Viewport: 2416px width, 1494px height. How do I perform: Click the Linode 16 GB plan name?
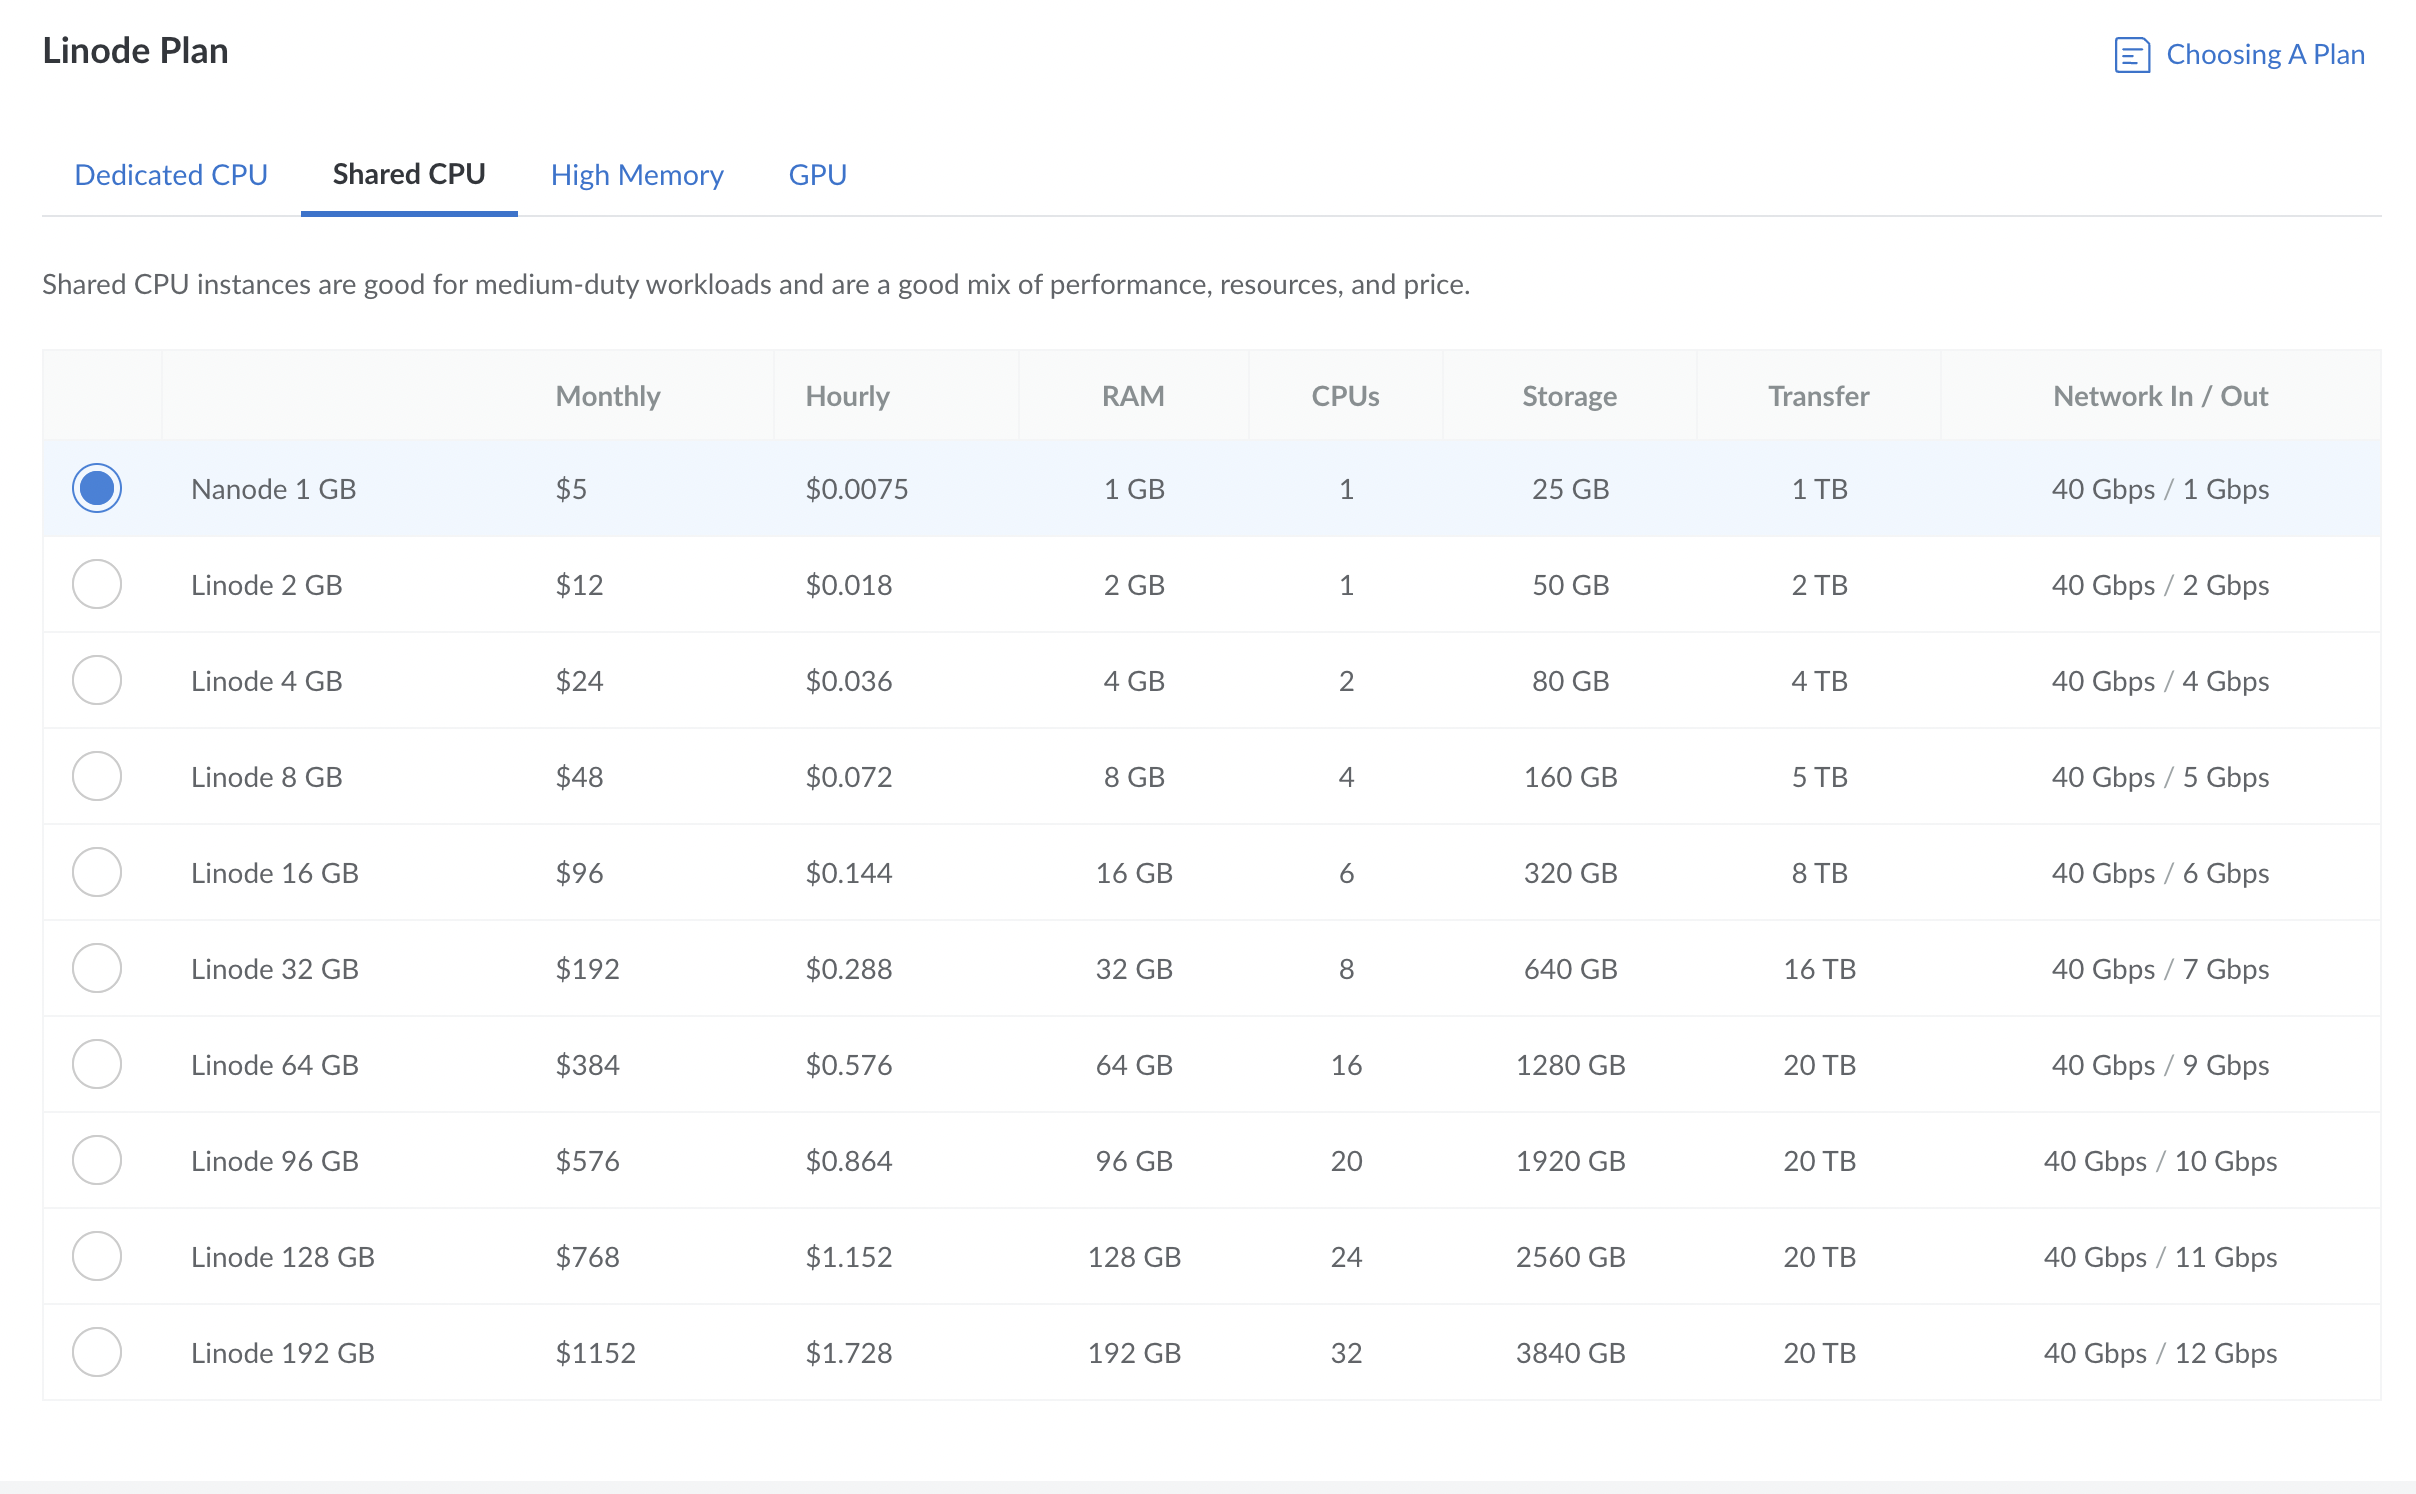click(275, 873)
